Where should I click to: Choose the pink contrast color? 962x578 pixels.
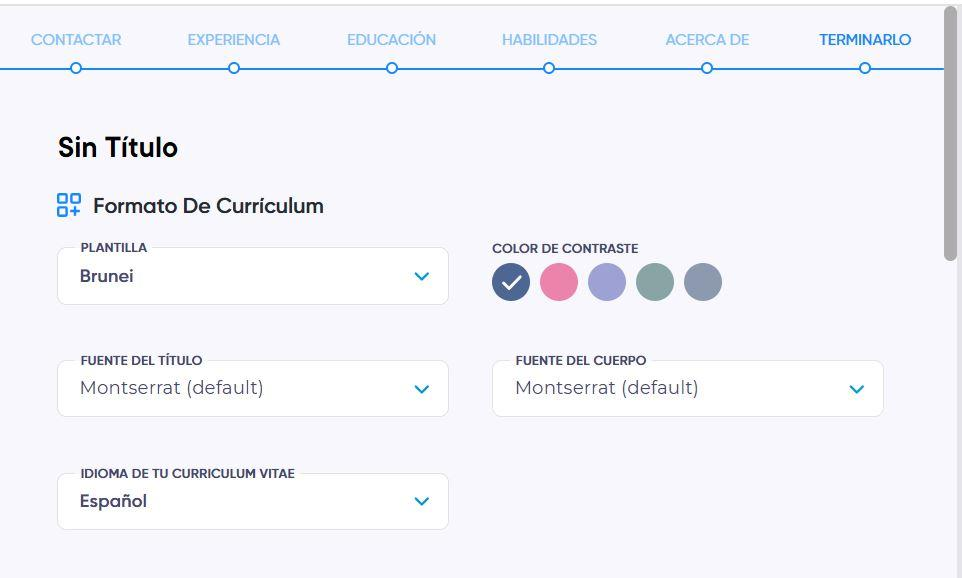559,282
